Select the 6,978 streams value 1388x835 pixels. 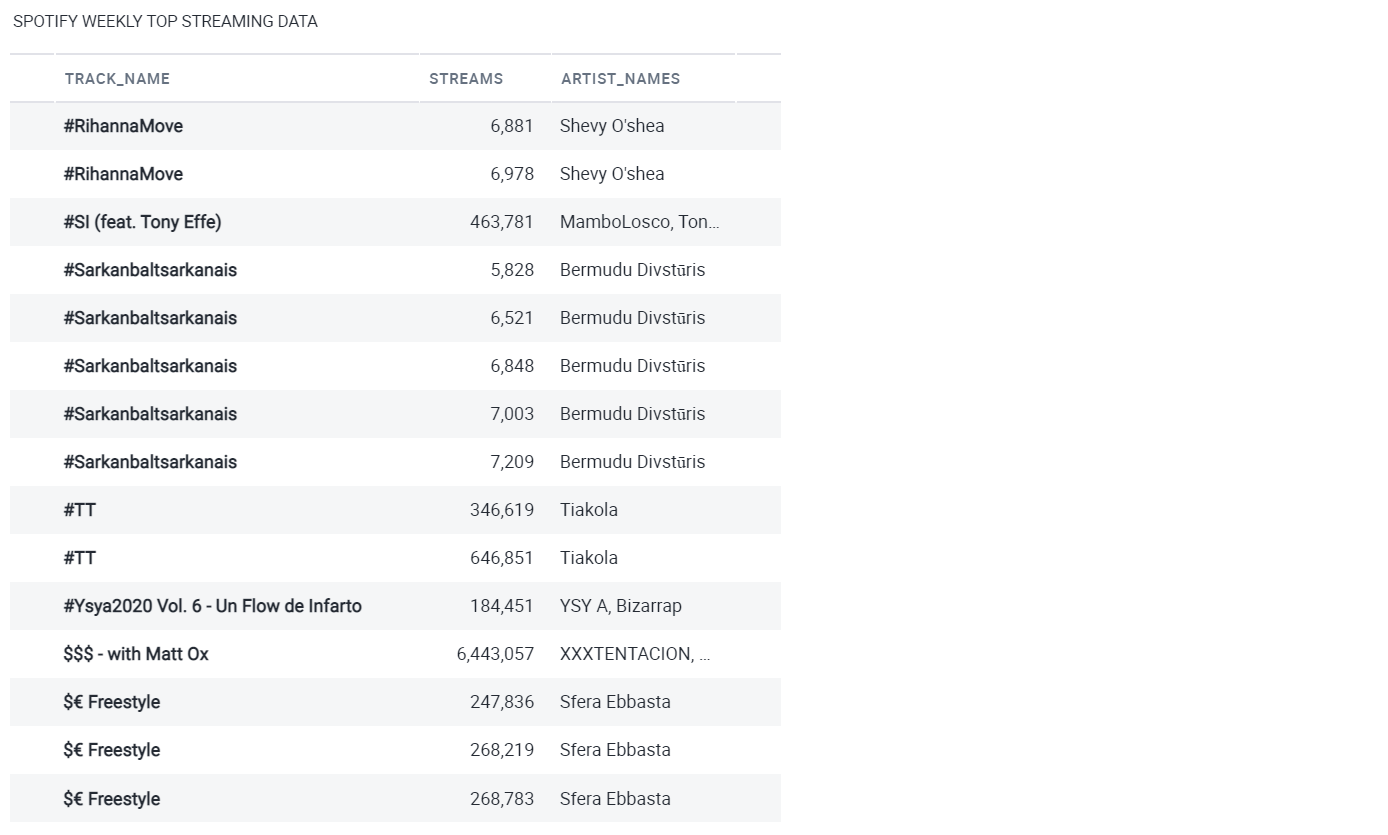click(x=512, y=174)
